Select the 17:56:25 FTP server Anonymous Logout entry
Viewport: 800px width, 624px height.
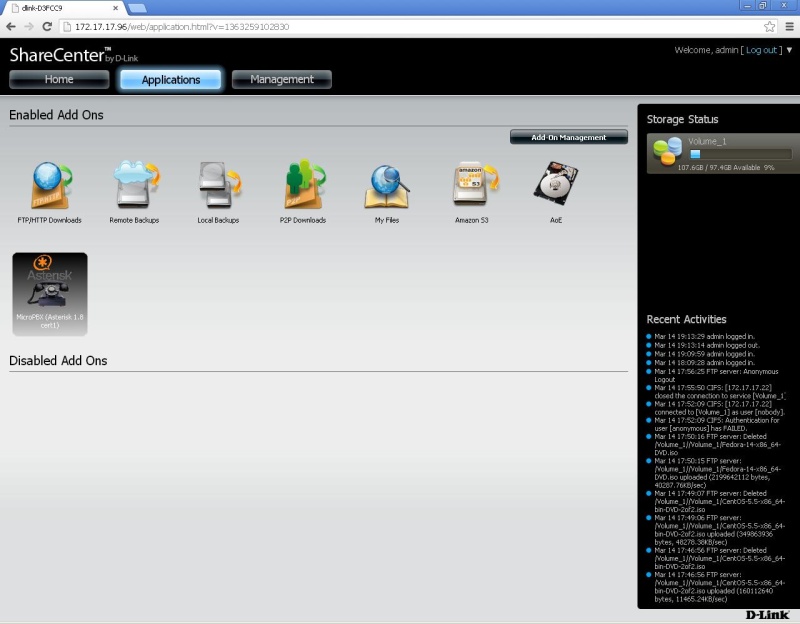click(x=716, y=376)
